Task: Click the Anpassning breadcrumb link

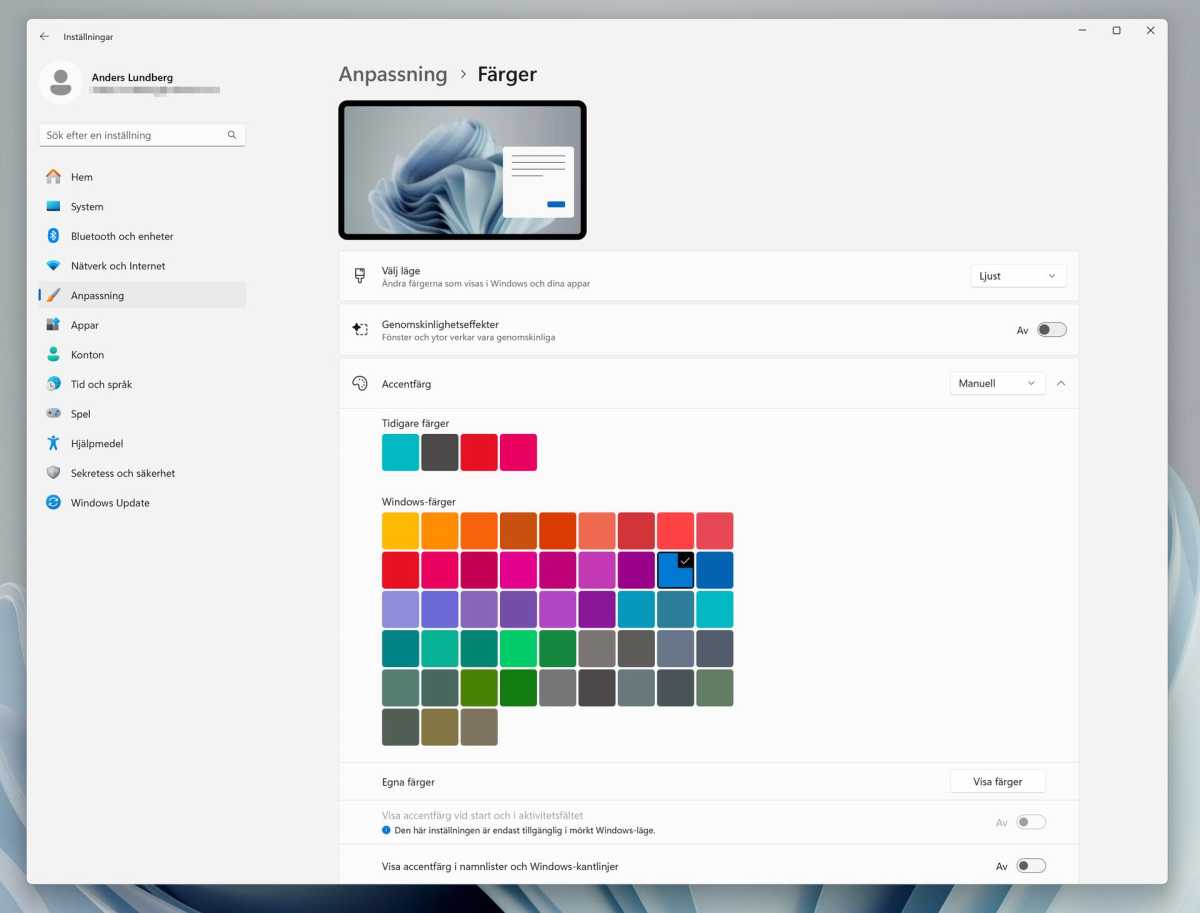Action: coord(393,74)
